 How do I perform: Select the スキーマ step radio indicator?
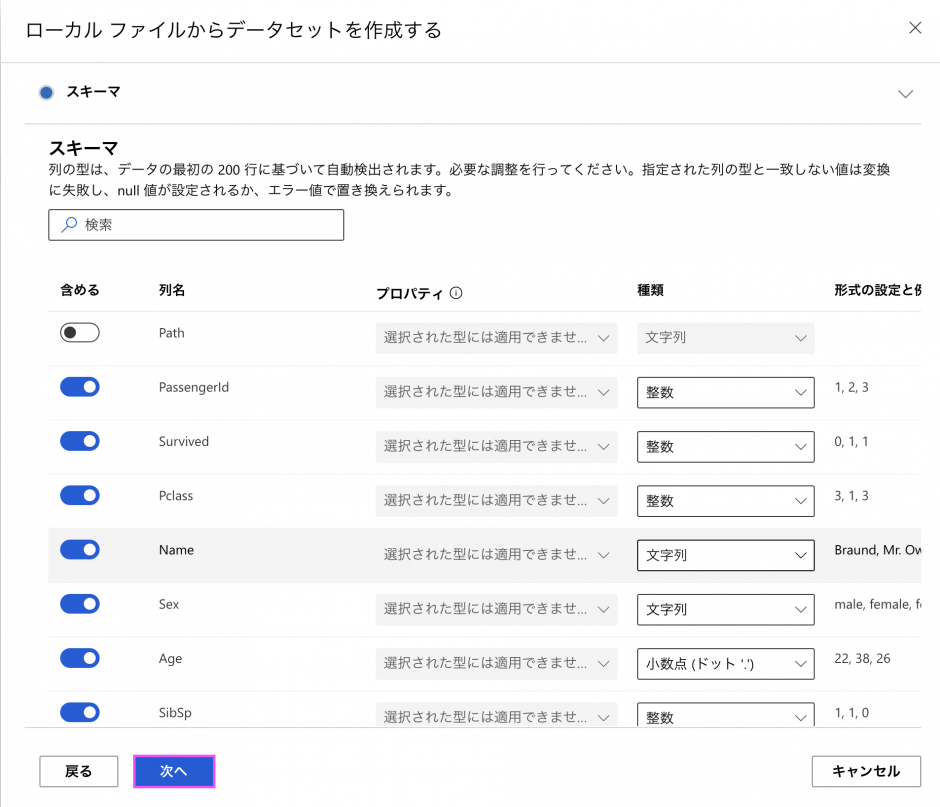[46, 93]
